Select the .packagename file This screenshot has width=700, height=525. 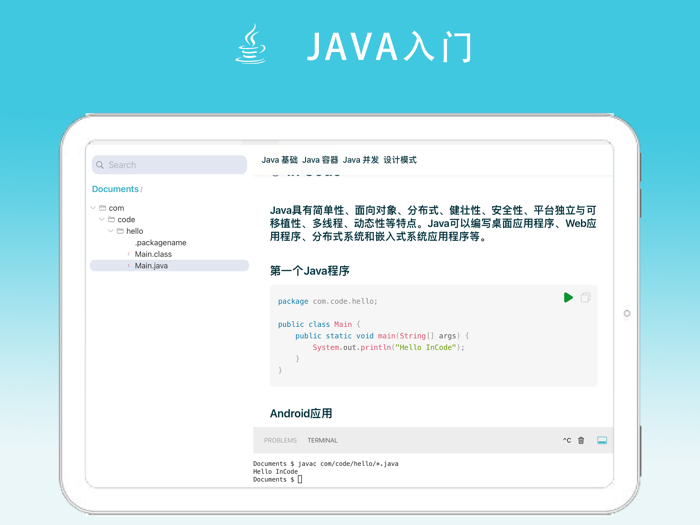point(161,242)
